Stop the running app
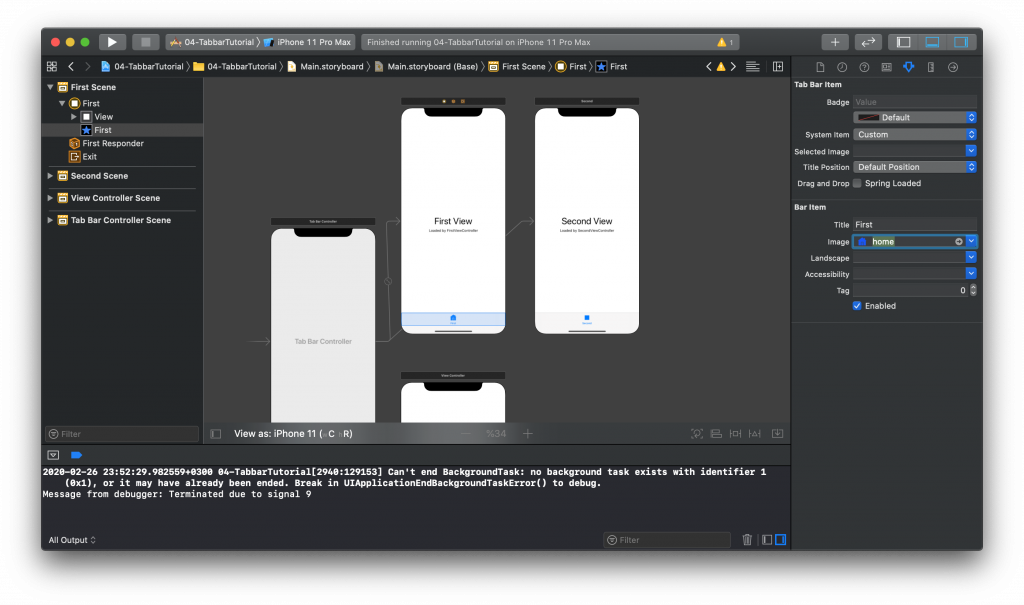 (146, 42)
